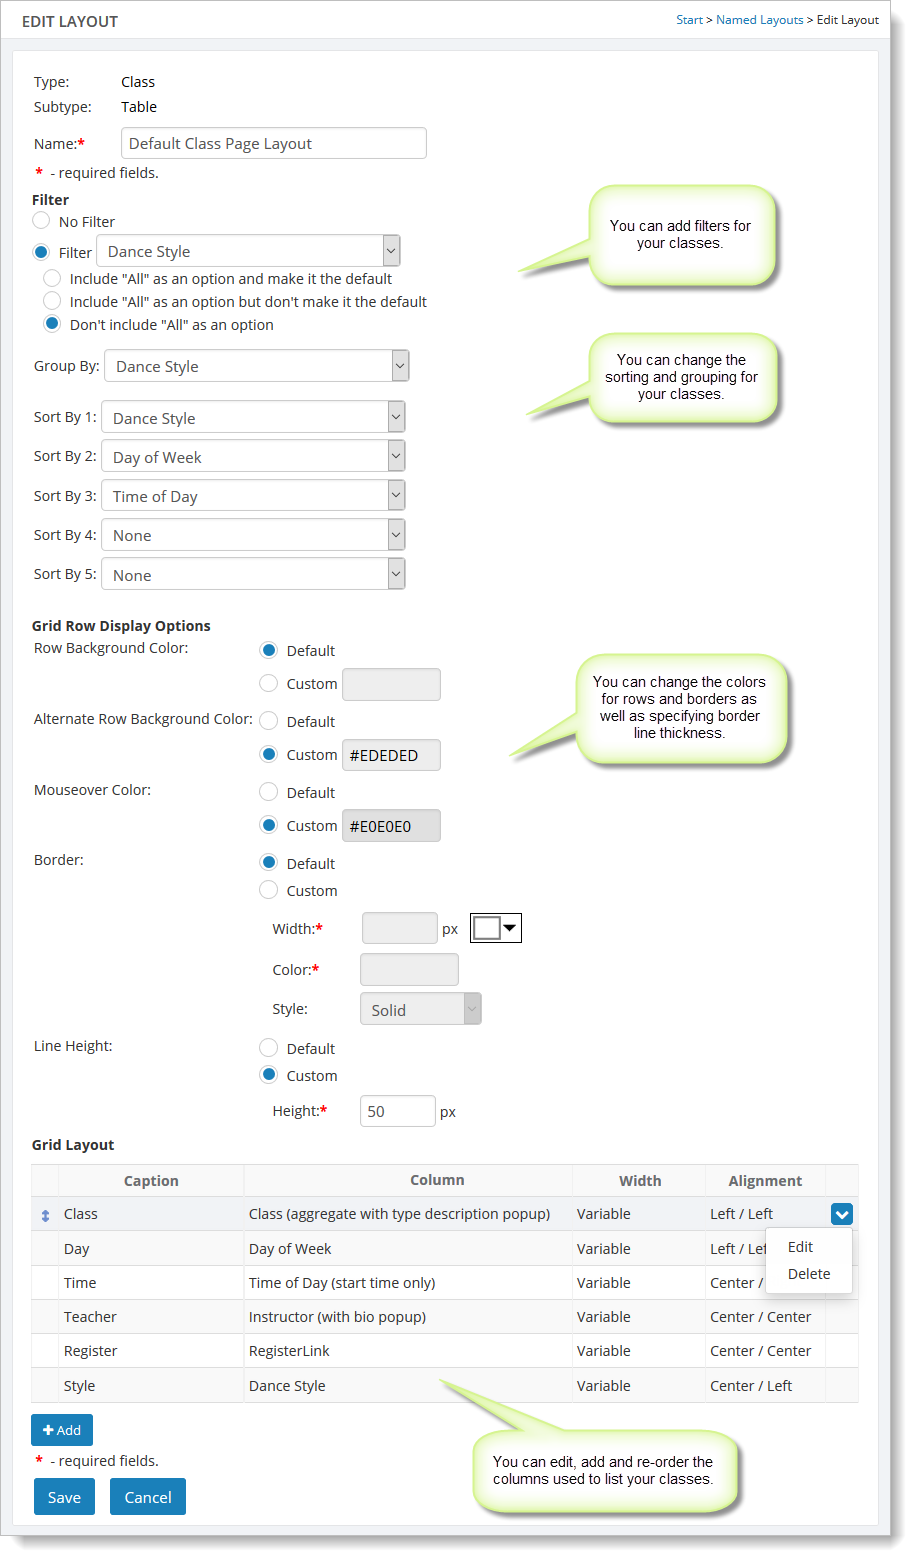Set Line Height to Default
The image size is (916, 1561).
point(269,1048)
